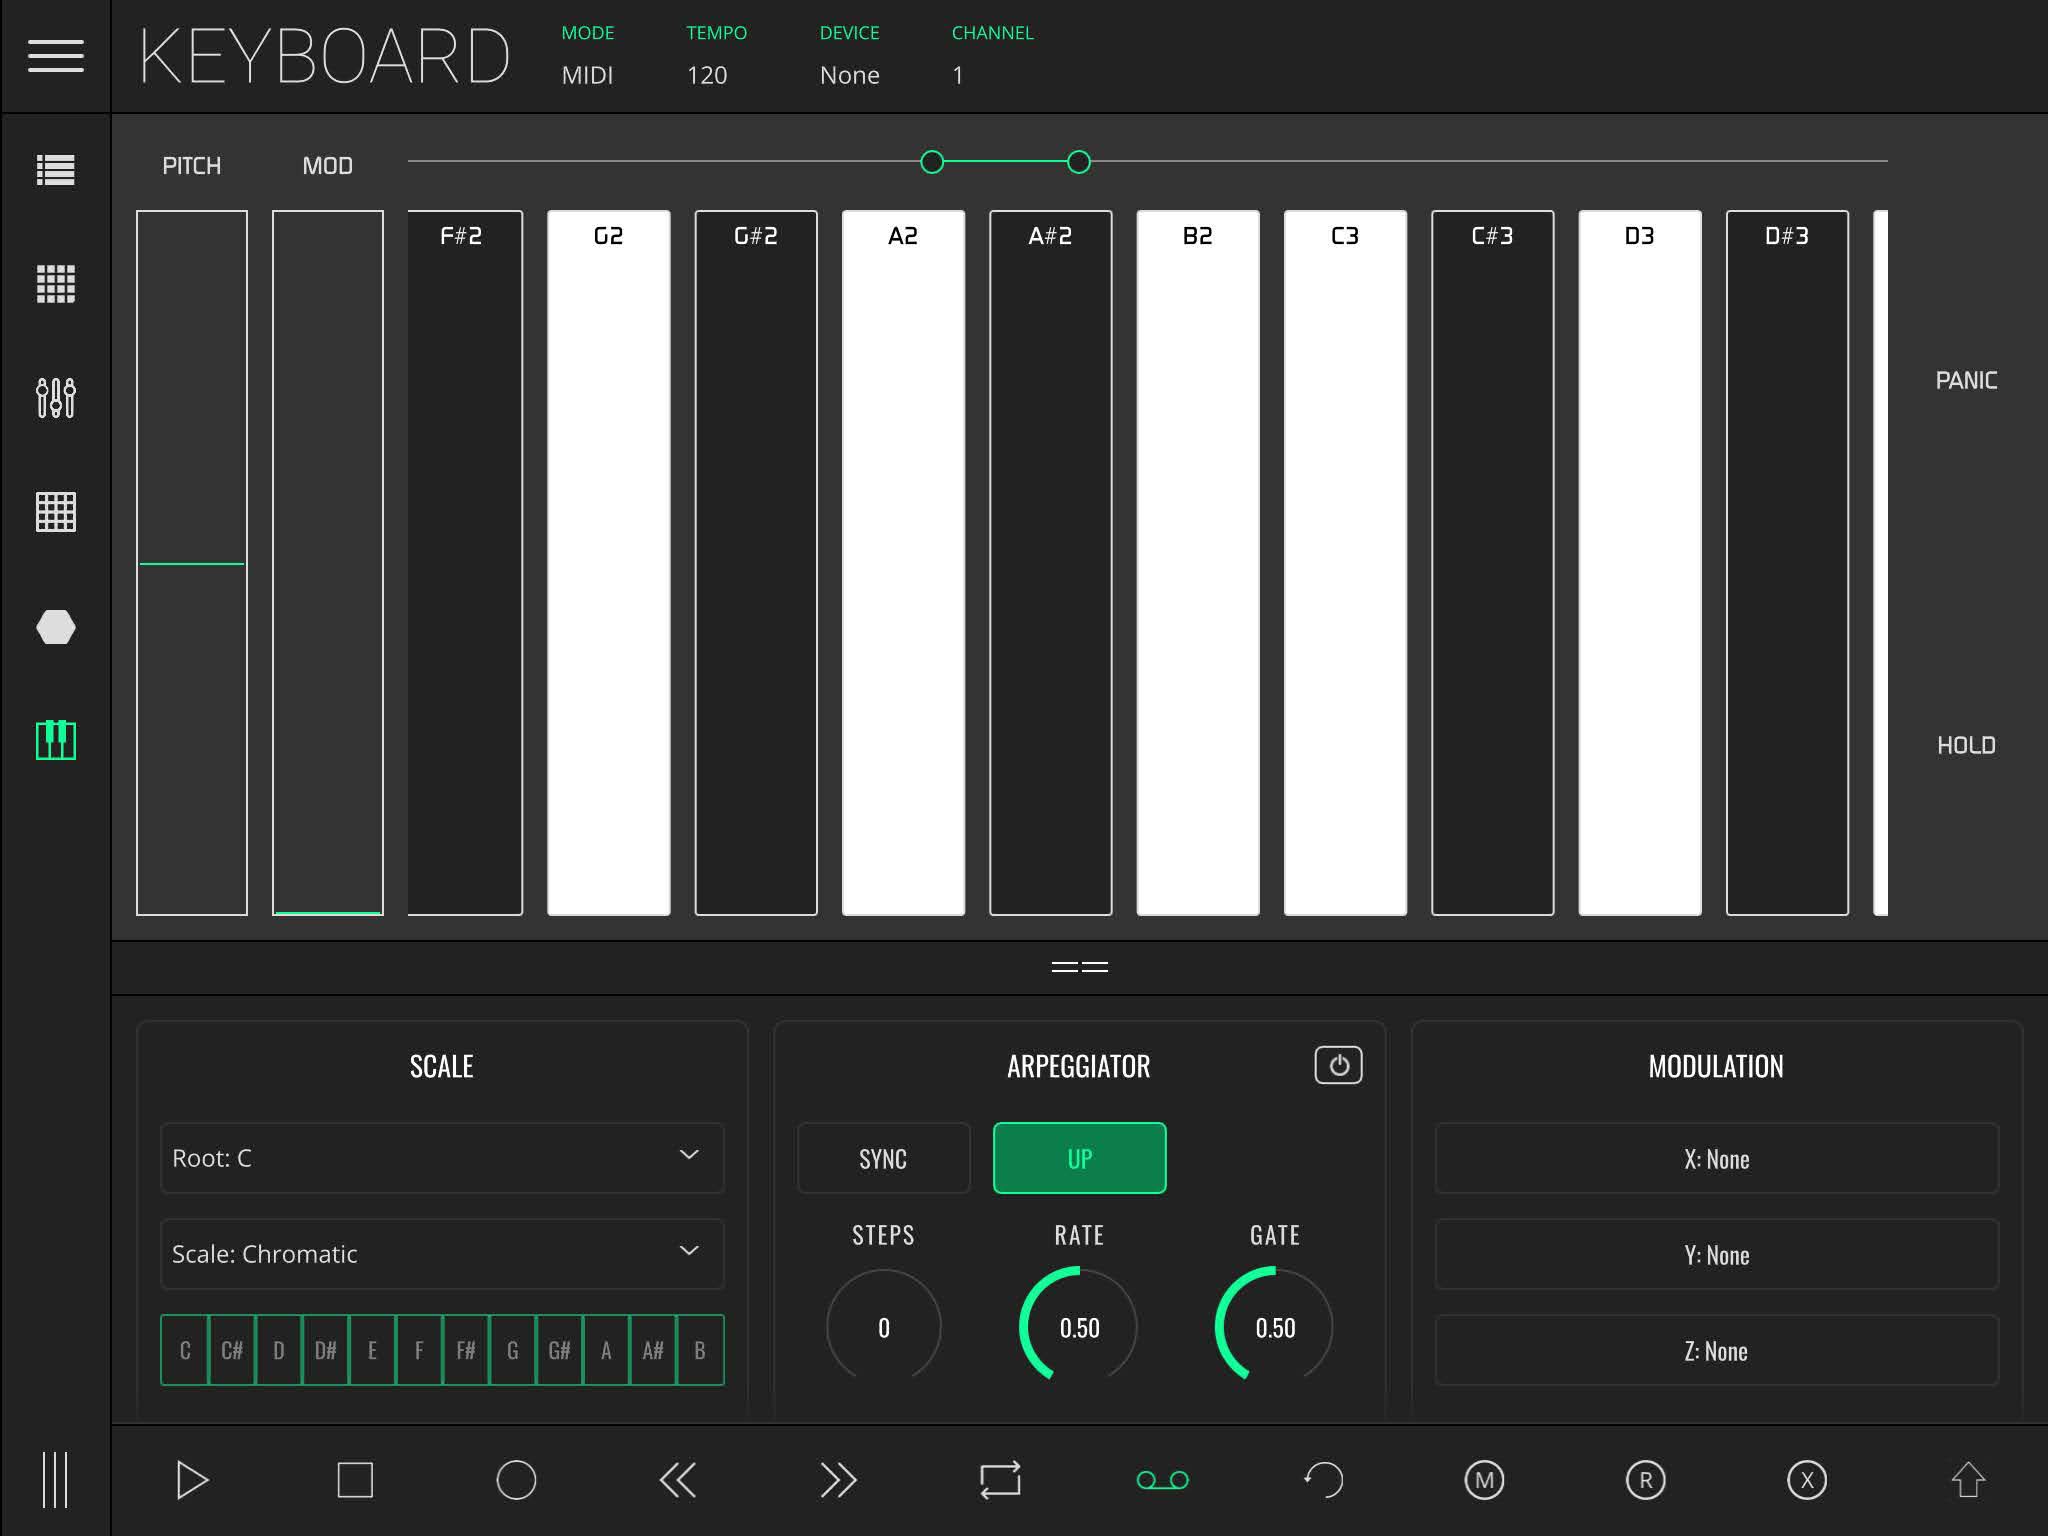Open the Z: None modulation assignment

pos(1716,1350)
